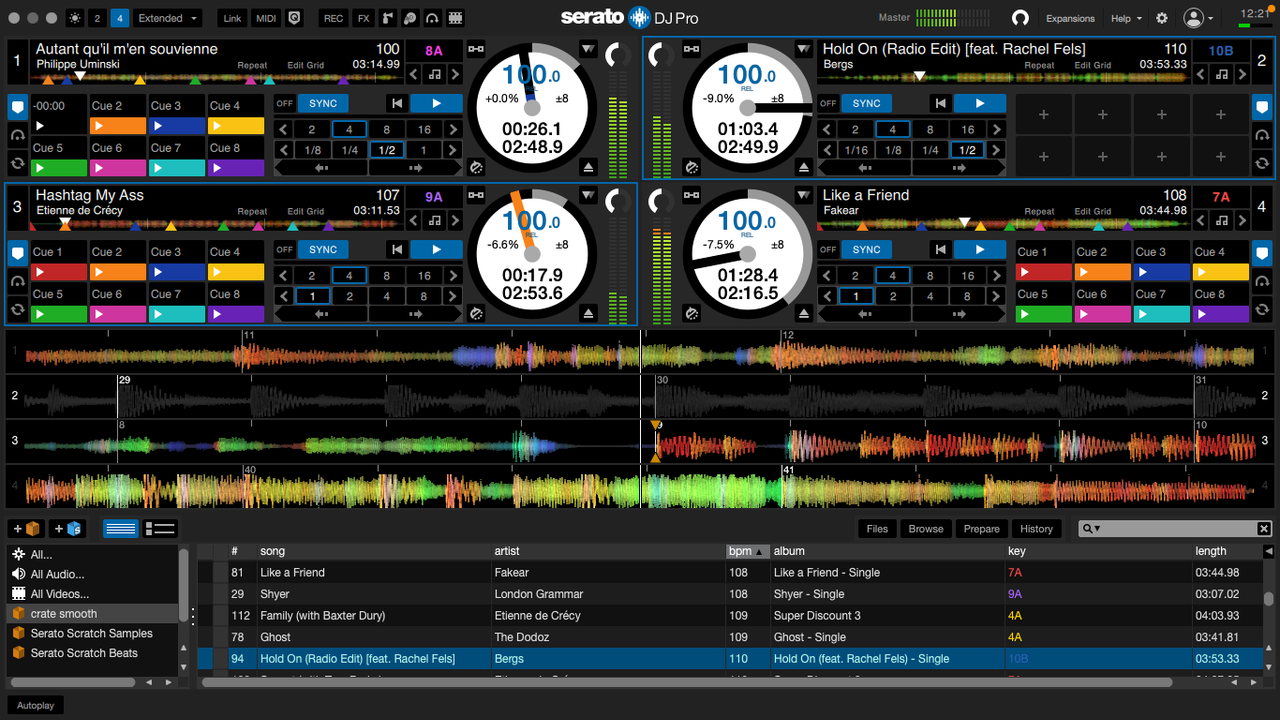
Task: Open the user account profile dropdown
Action: [x=1197, y=18]
